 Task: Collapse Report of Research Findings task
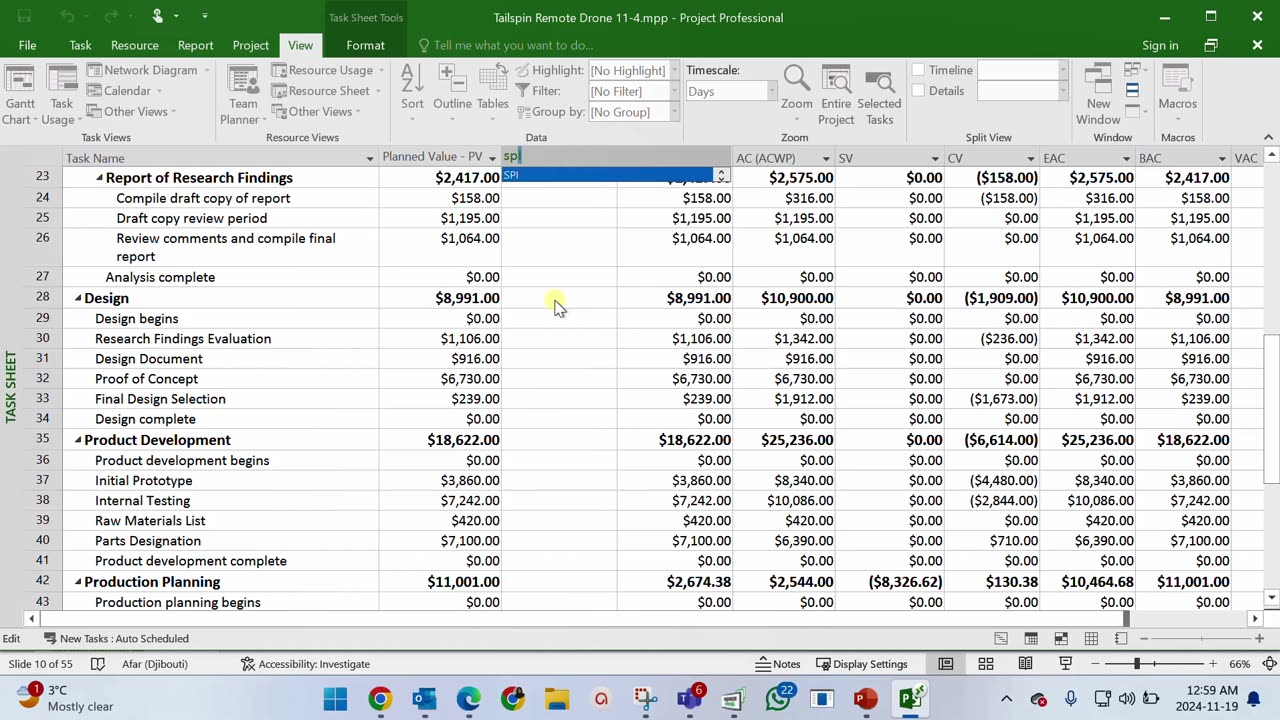[99, 178]
